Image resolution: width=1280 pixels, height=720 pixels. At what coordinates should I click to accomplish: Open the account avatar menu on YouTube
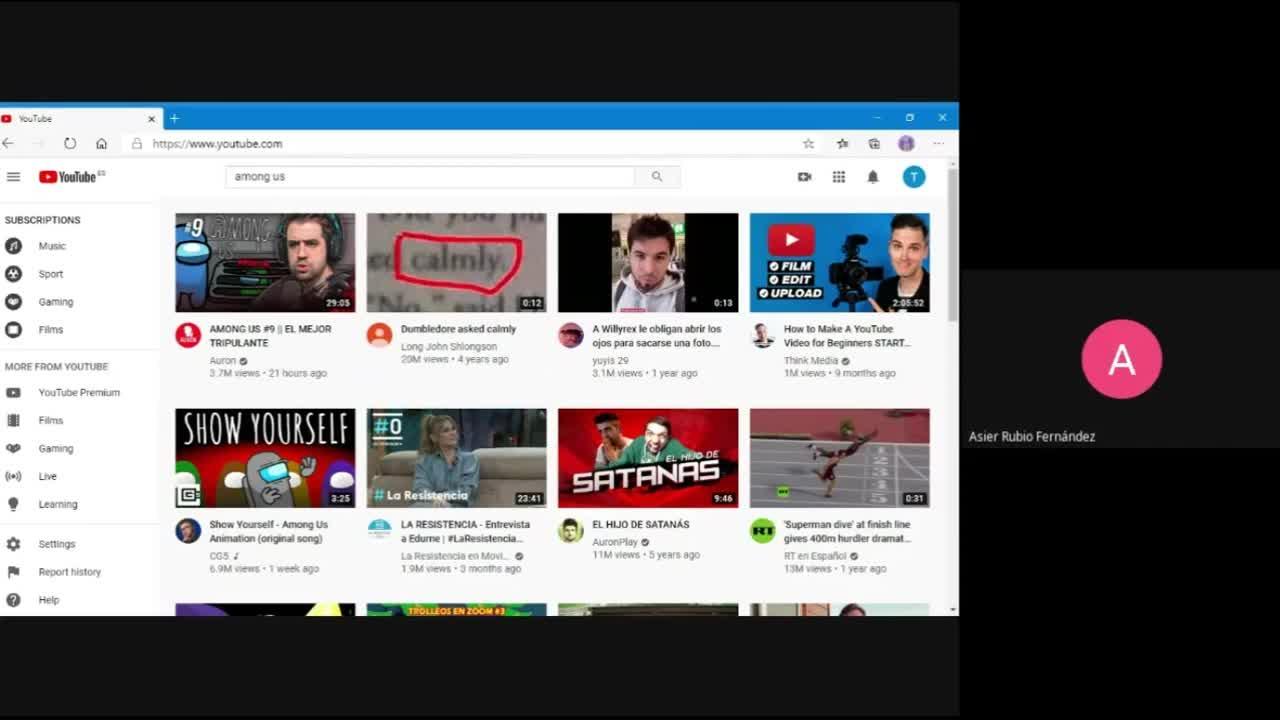914,177
